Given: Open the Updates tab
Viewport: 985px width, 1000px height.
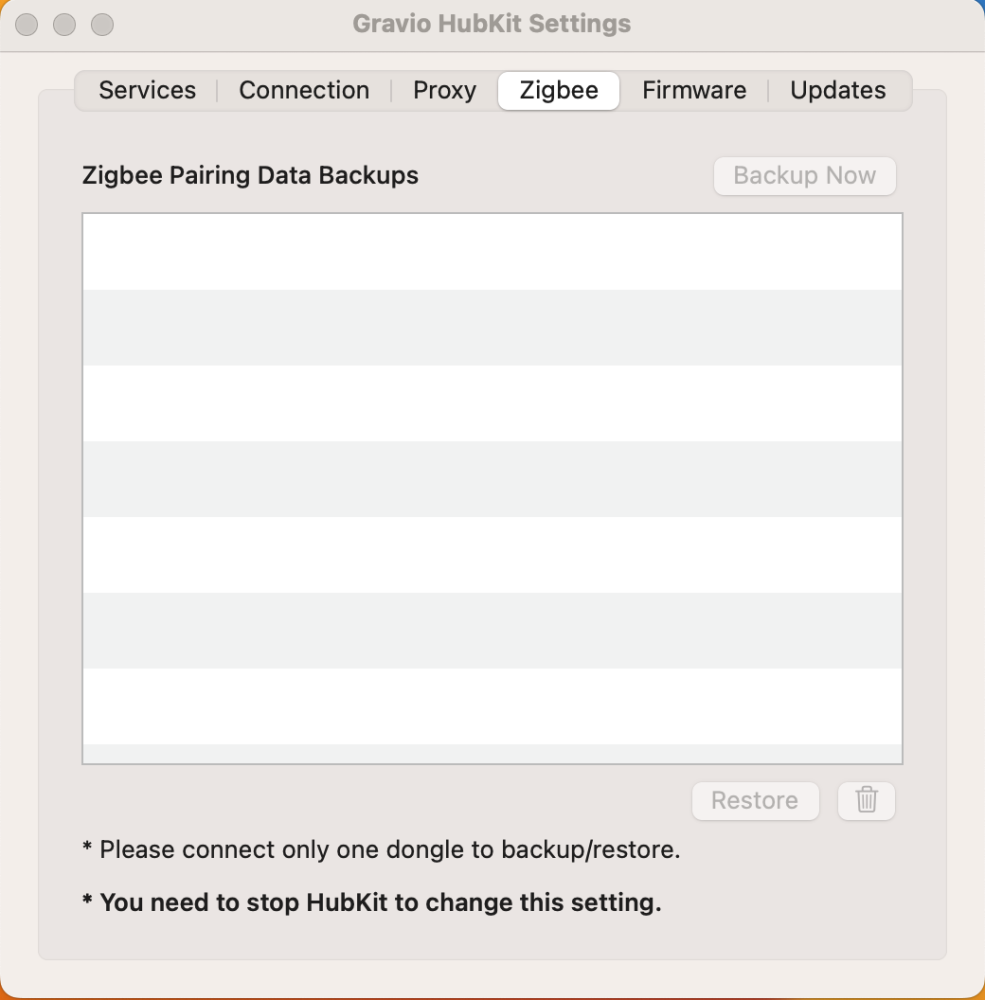Looking at the screenshot, I should tap(837, 90).
